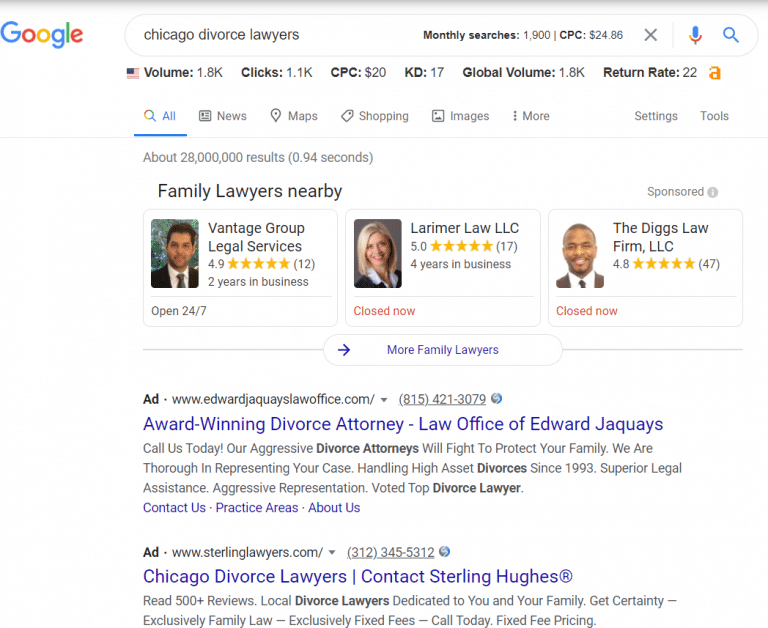Click the 'Return Rate: 22' metric
Screen dimensions: 768x628
coord(650,73)
